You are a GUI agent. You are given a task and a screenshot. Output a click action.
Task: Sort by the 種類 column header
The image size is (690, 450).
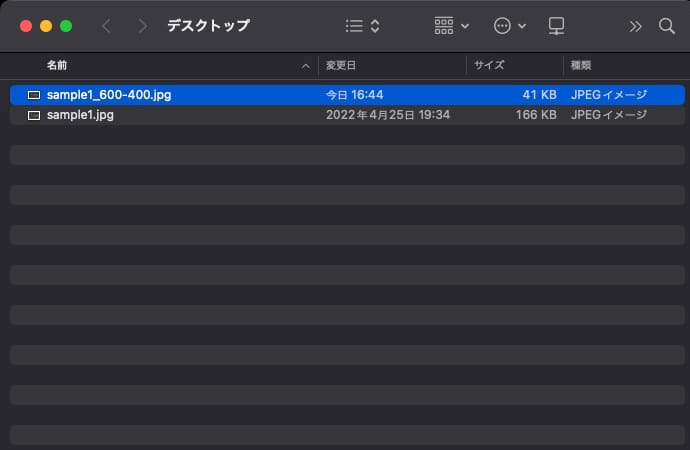click(580, 66)
